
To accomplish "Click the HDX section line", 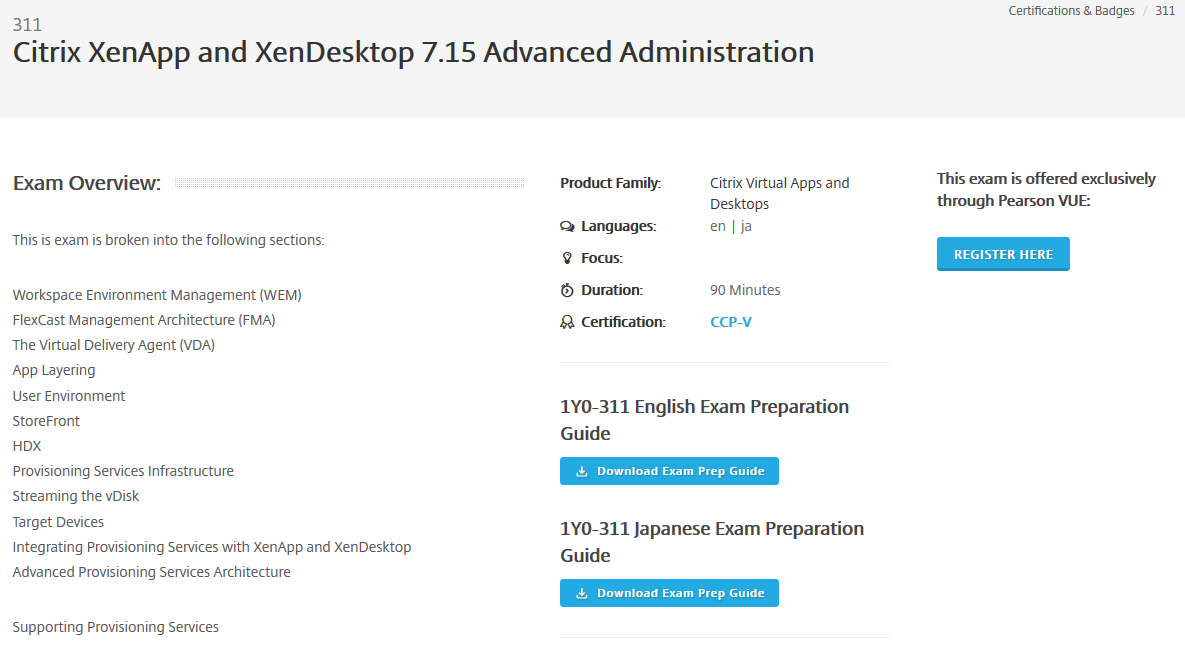I will tap(27, 446).
